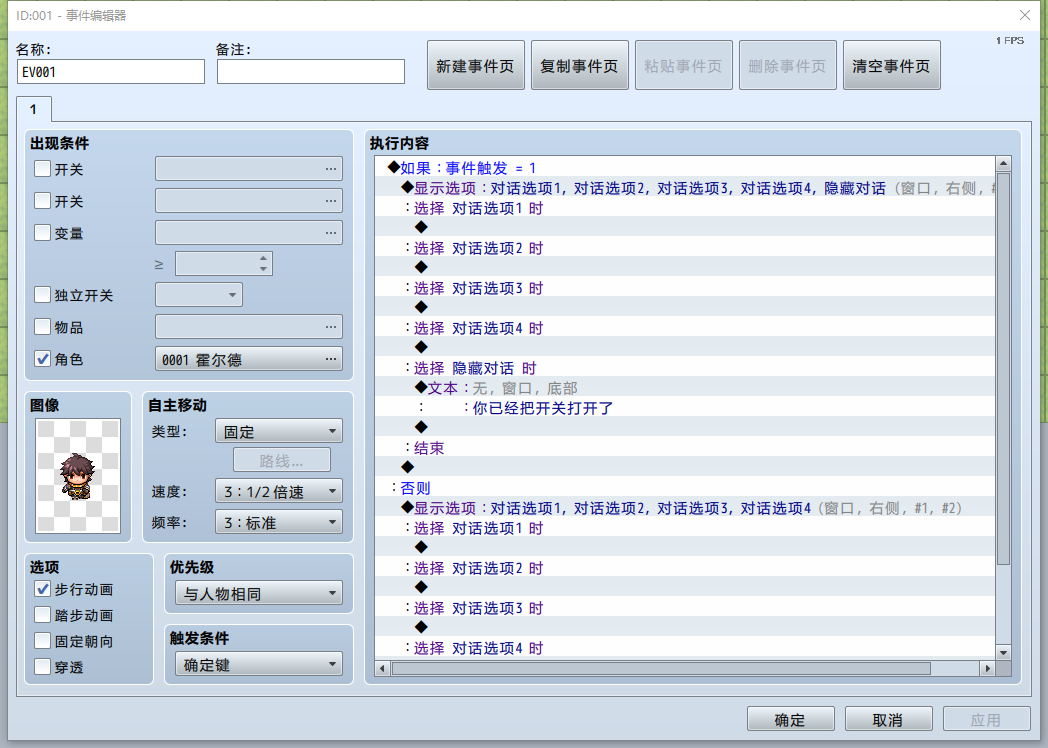Viewport: 1048px width, 748px height.
Task: Select the second 显示选项 line ending #1, #2
Action: pos(685,508)
